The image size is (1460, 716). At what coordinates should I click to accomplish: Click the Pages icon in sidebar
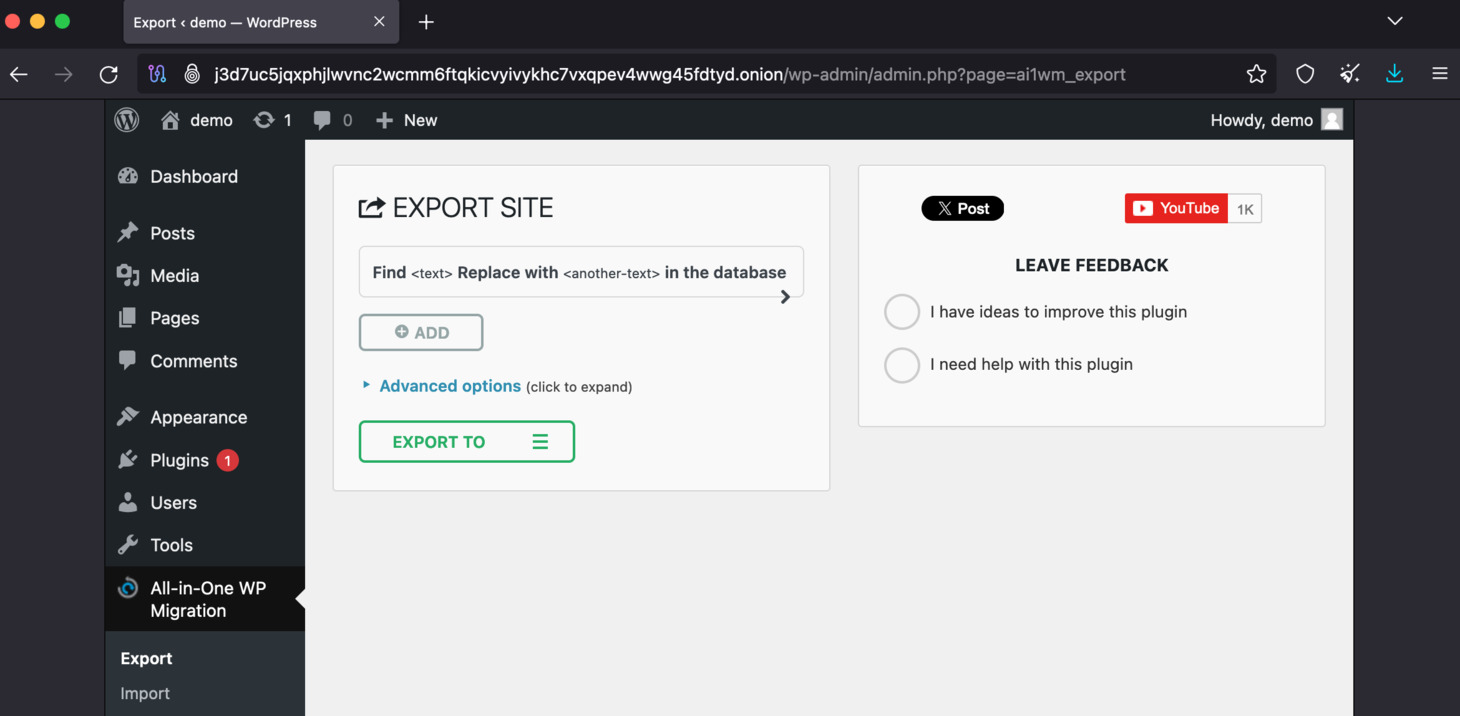point(128,318)
